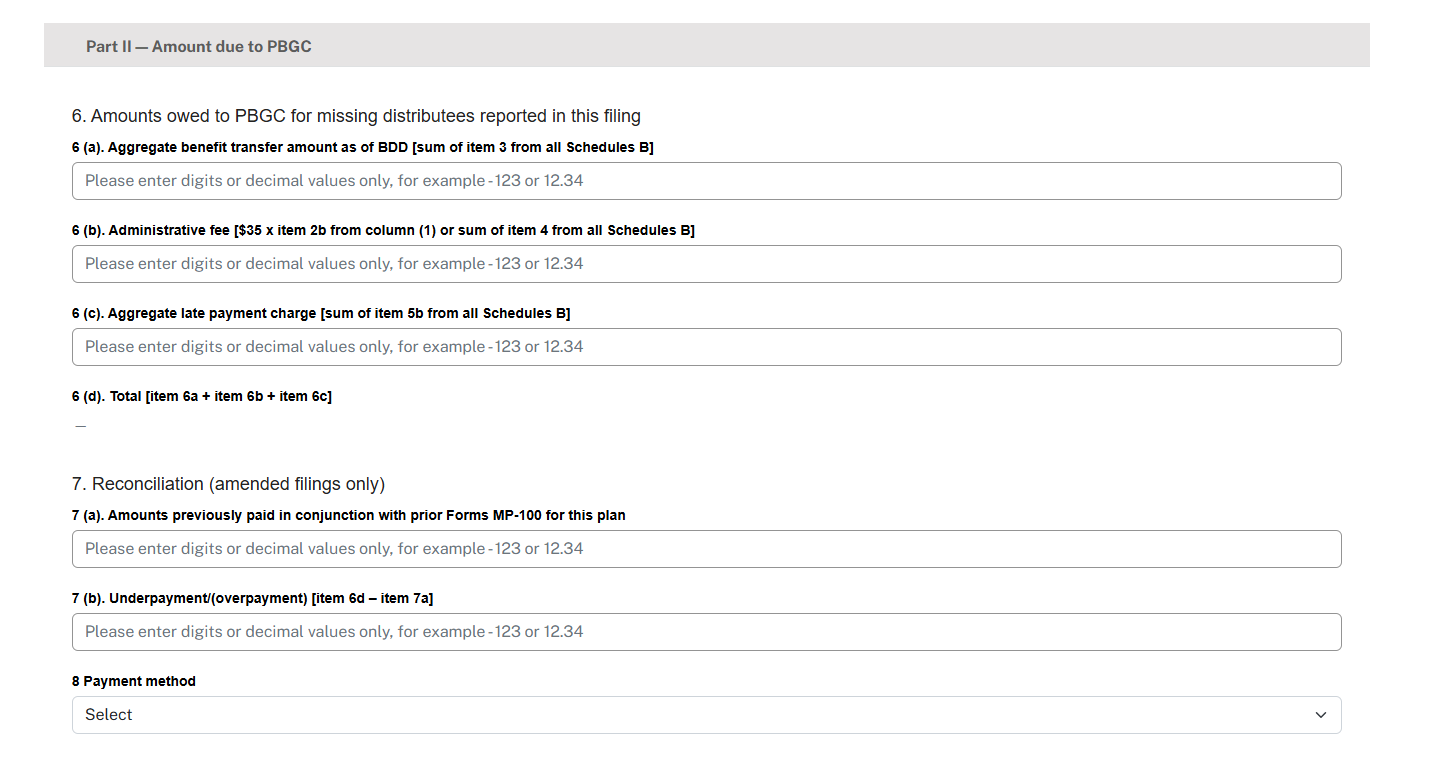Click the 7(b) Underpayment/(overpayment) label
Viewport: 1437px width, 769px height.
click(252, 598)
